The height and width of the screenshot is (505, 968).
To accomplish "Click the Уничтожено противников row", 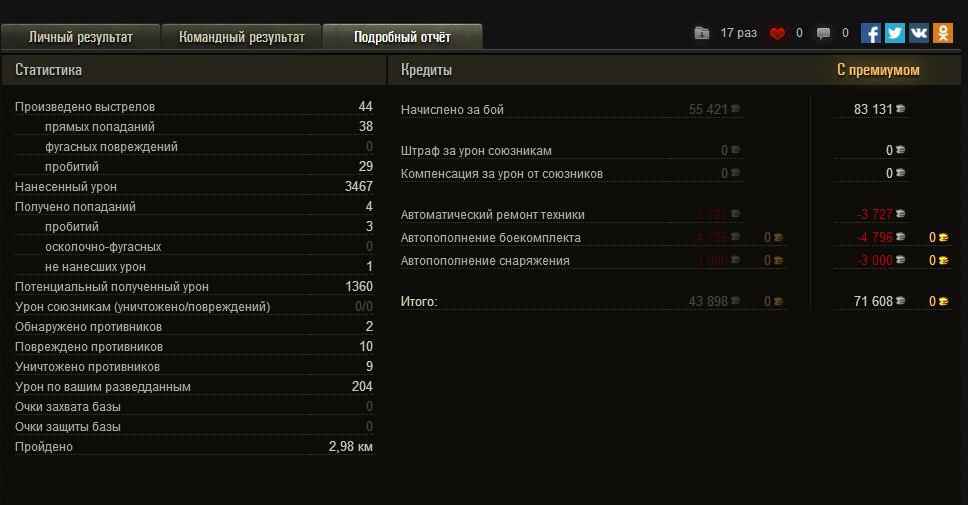I will pos(193,367).
